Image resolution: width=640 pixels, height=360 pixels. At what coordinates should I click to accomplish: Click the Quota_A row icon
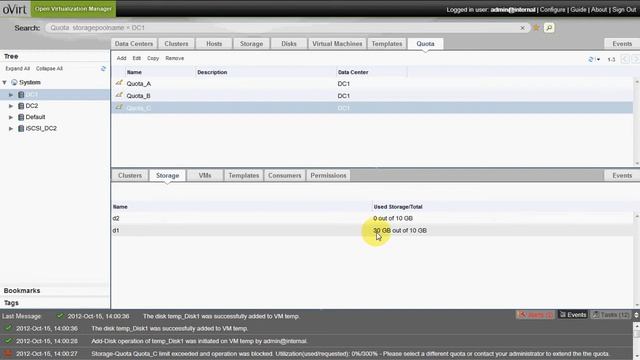(x=119, y=83)
